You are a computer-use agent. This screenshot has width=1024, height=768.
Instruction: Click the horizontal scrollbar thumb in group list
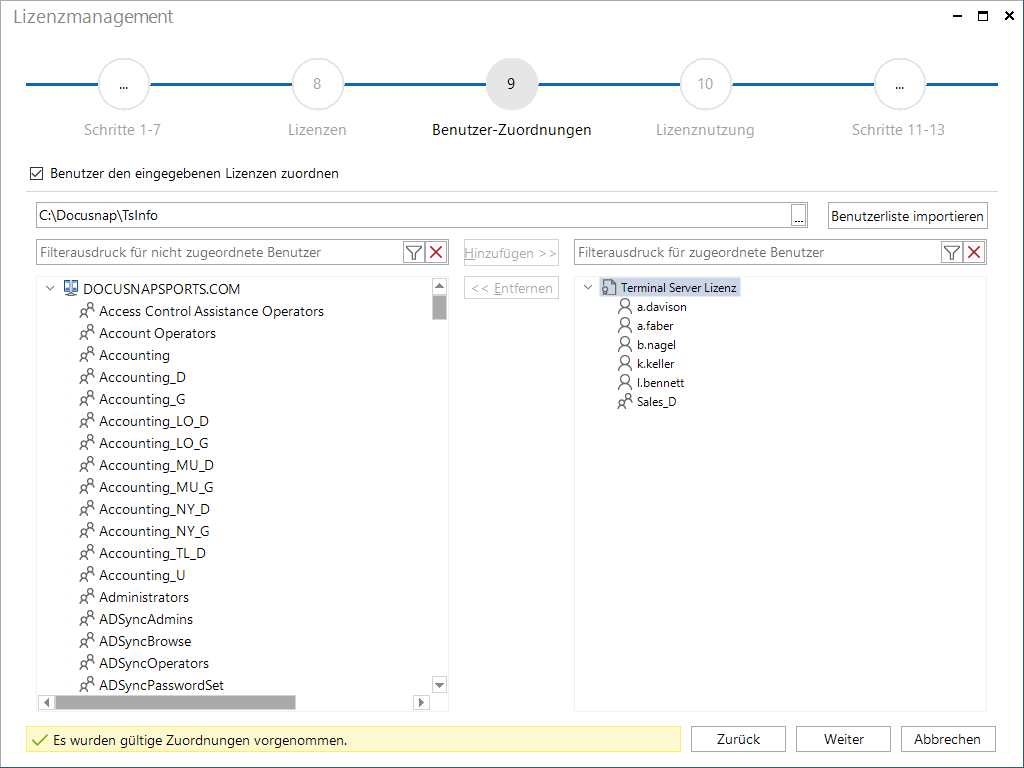pyautogui.click(x=176, y=702)
